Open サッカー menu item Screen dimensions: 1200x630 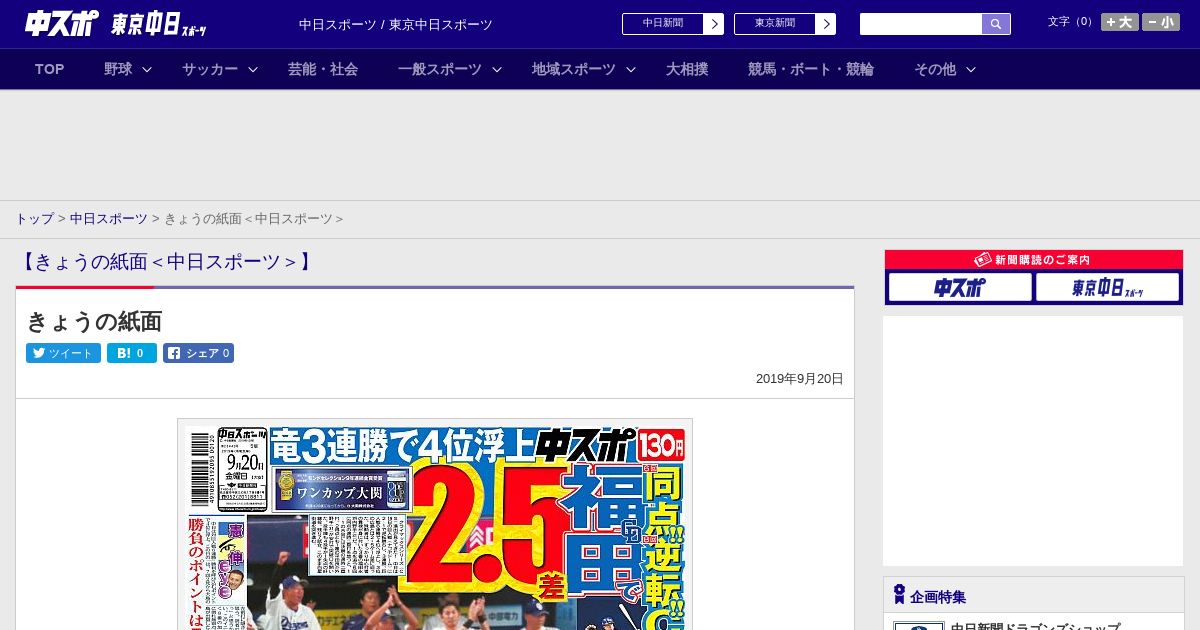[210, 69]
